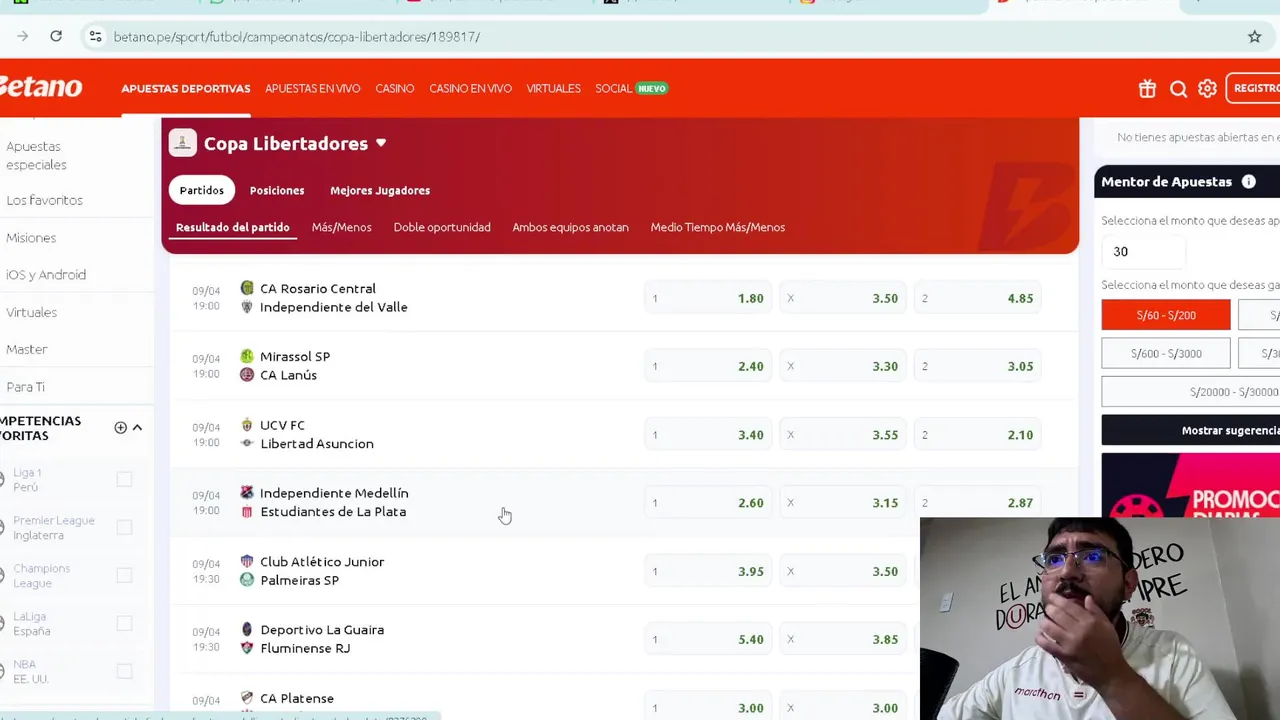This screenshot has height=720, width=1280.
Task: Open the search magnifier icon
Action: (x=1178, y=89)
